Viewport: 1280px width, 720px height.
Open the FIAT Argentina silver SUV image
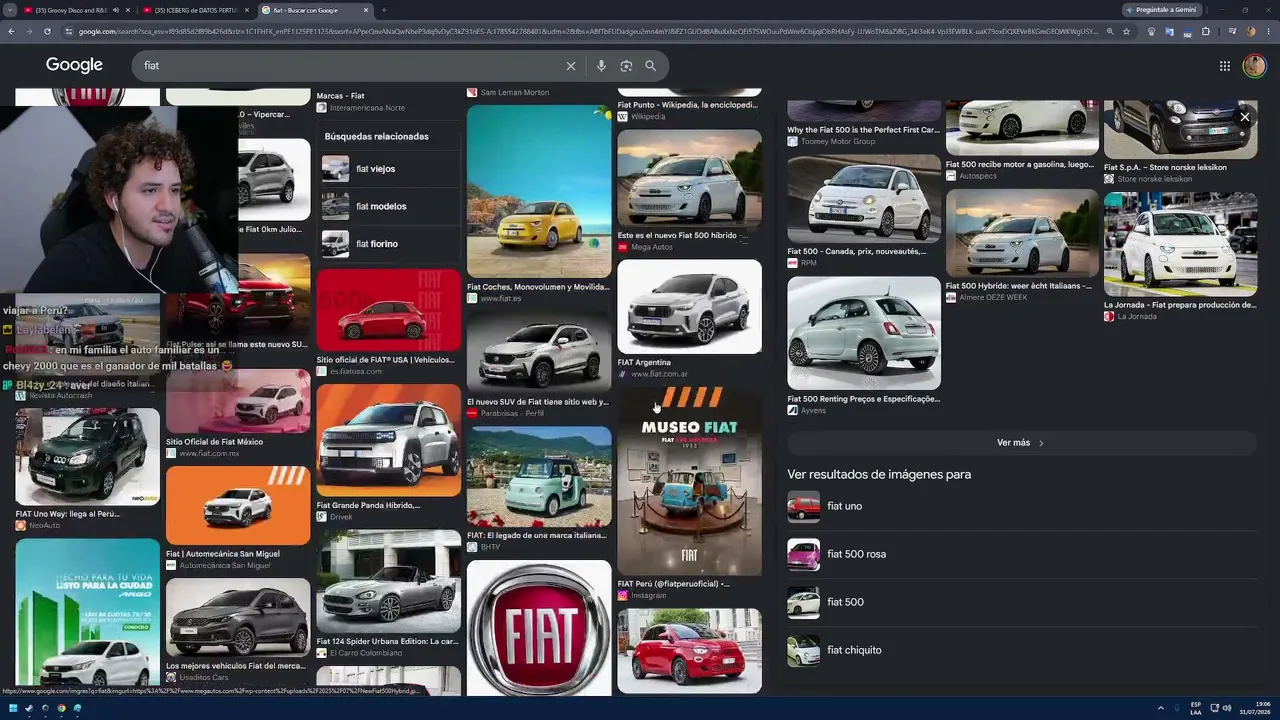[x=689, y=306]
